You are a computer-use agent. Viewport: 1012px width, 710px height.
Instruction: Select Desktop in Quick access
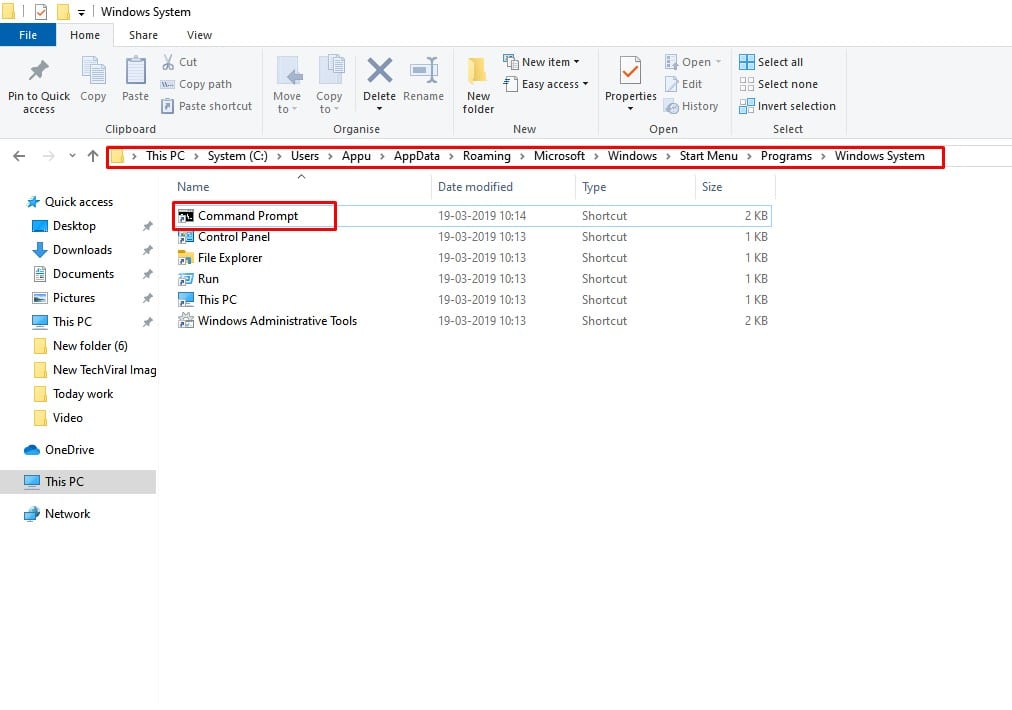coord(74,226)
